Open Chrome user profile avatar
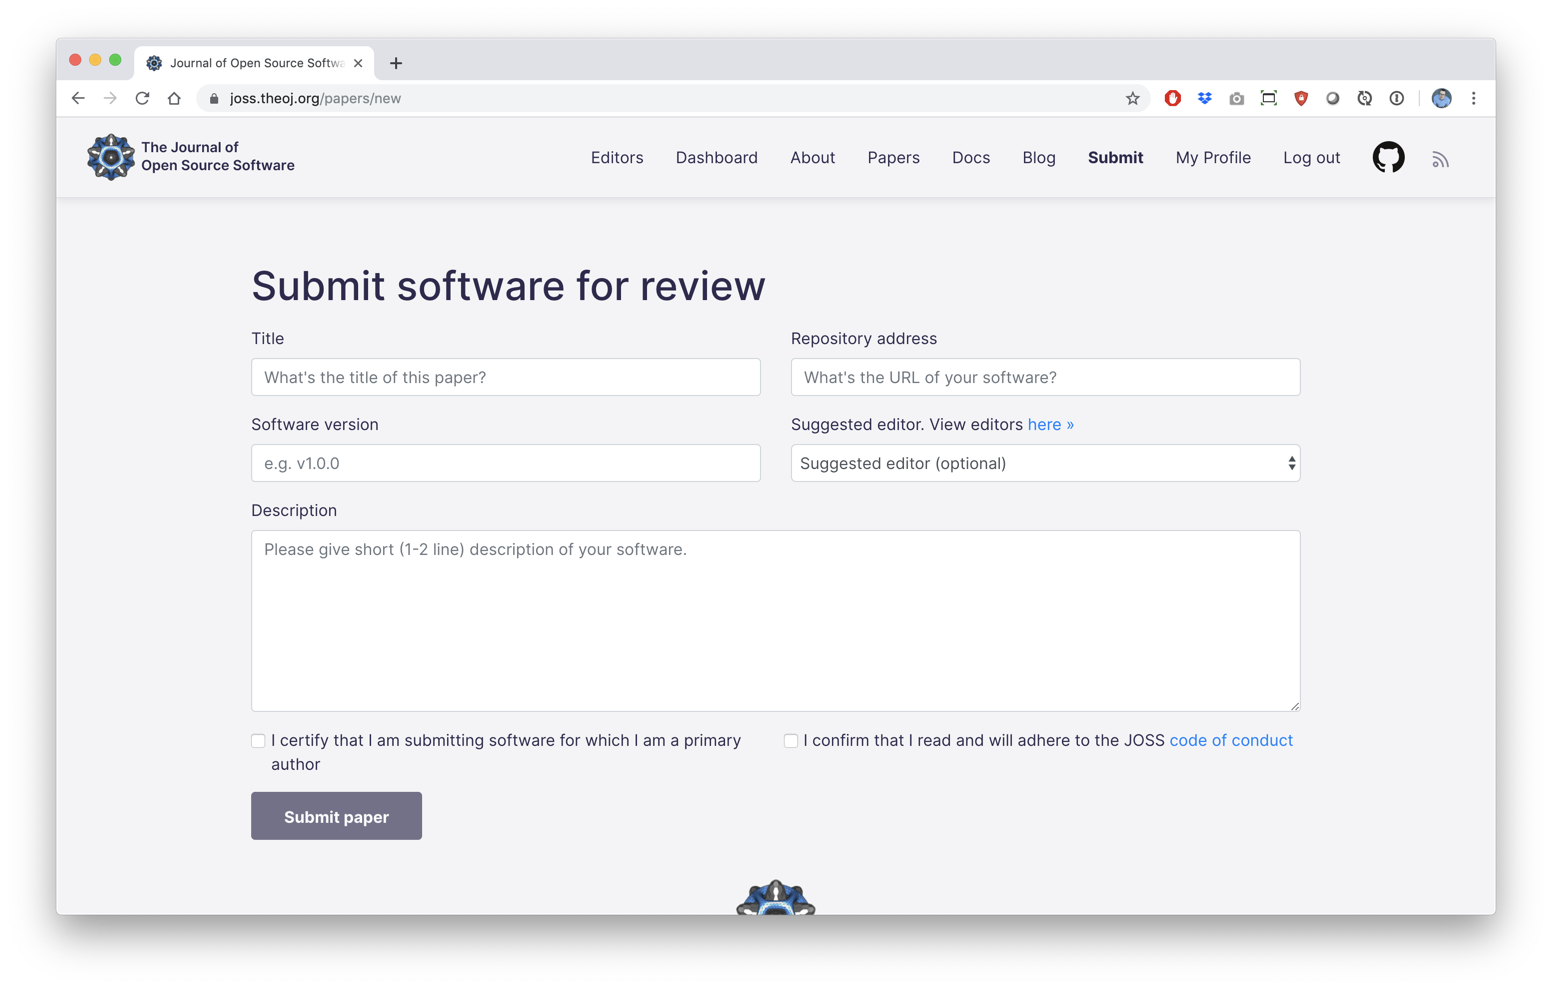The image size is (1552, 989). coord(1441,98)
